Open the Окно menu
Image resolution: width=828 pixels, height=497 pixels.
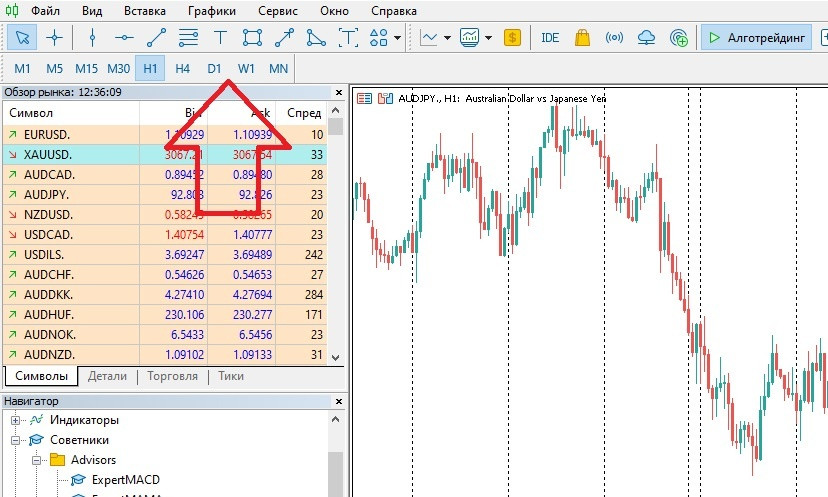[334, 11]
